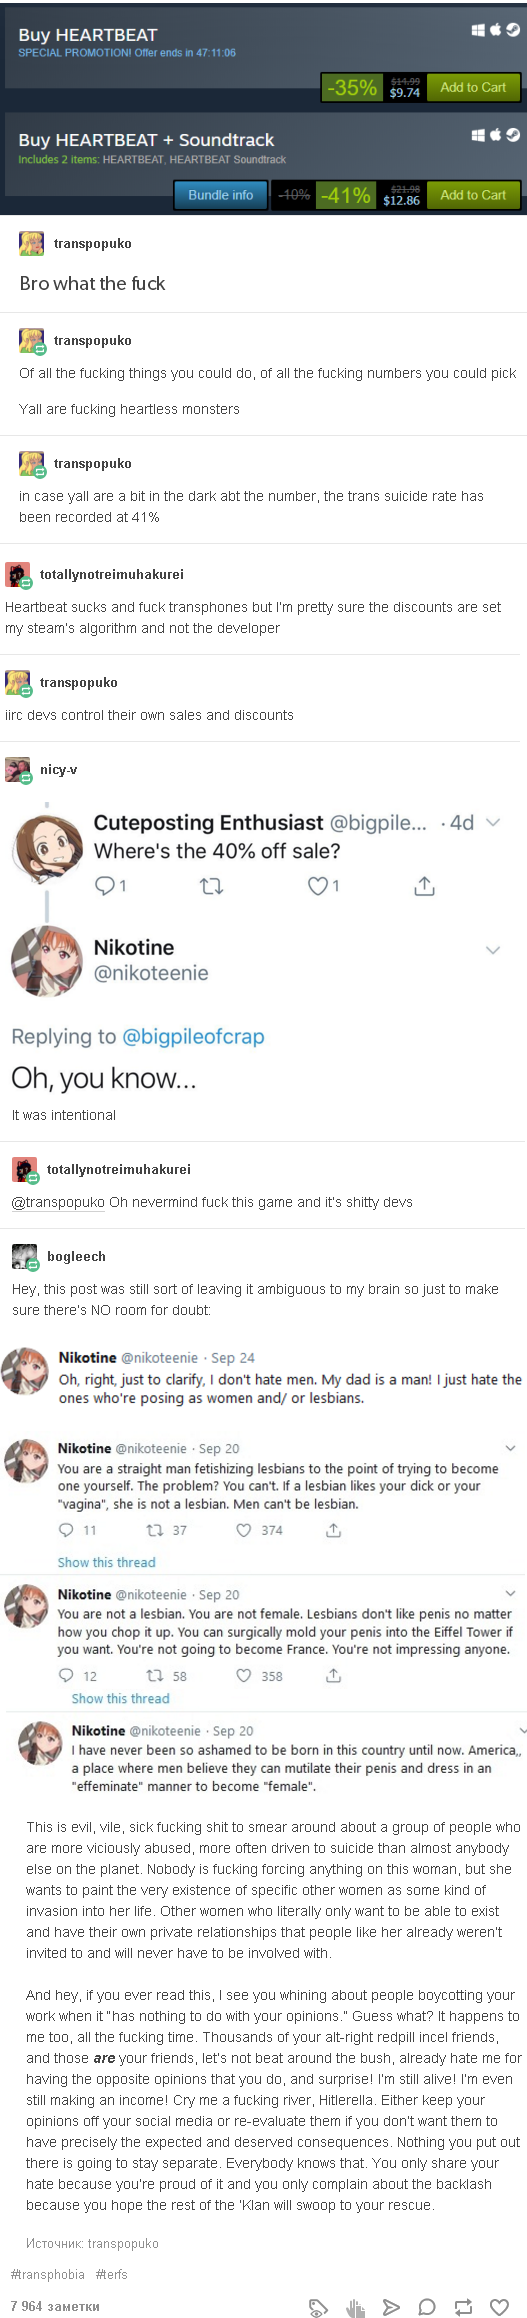Screen dimensions: 527x2318
Task: Open the reply speech bubble icon
Action: (x=427, y=2306)
